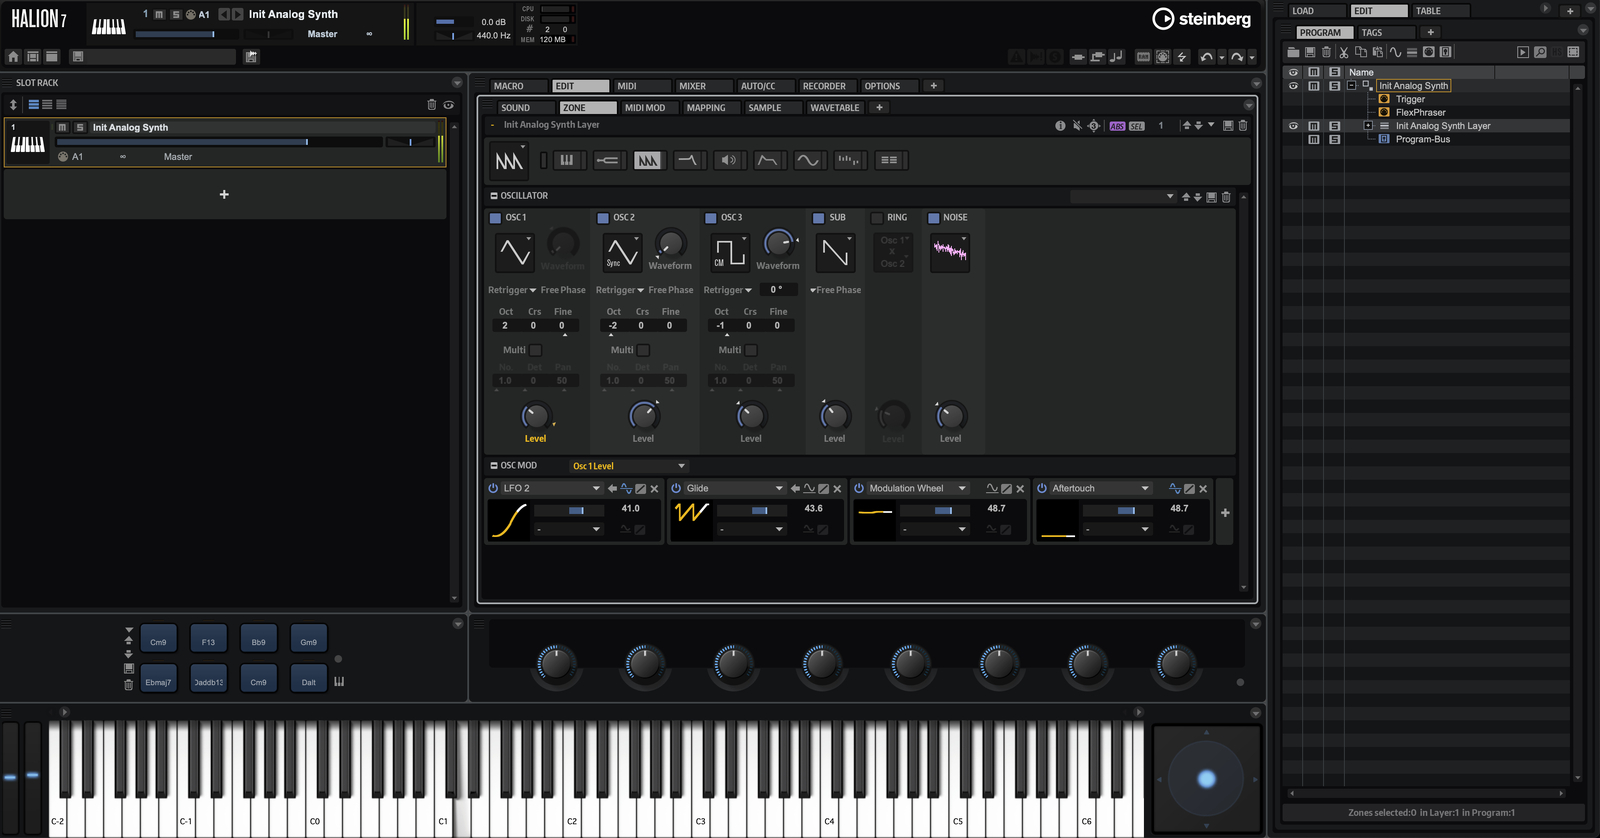Click the LFO 2 modulation depth slider
Image resolution: width=1600 pixels, height=838 pixels.
tap(570, 510)
